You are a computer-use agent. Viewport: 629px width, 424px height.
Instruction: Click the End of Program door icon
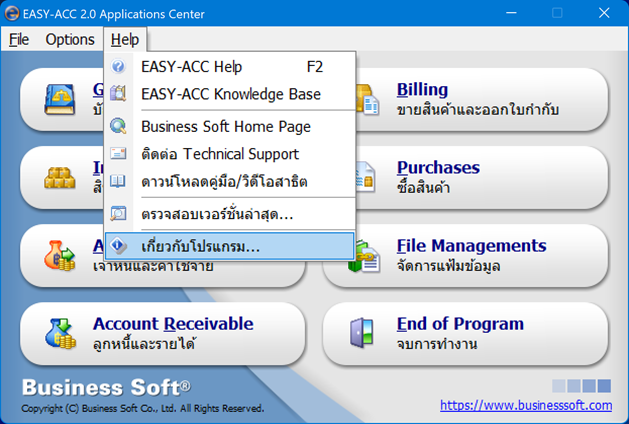point(362,333)
